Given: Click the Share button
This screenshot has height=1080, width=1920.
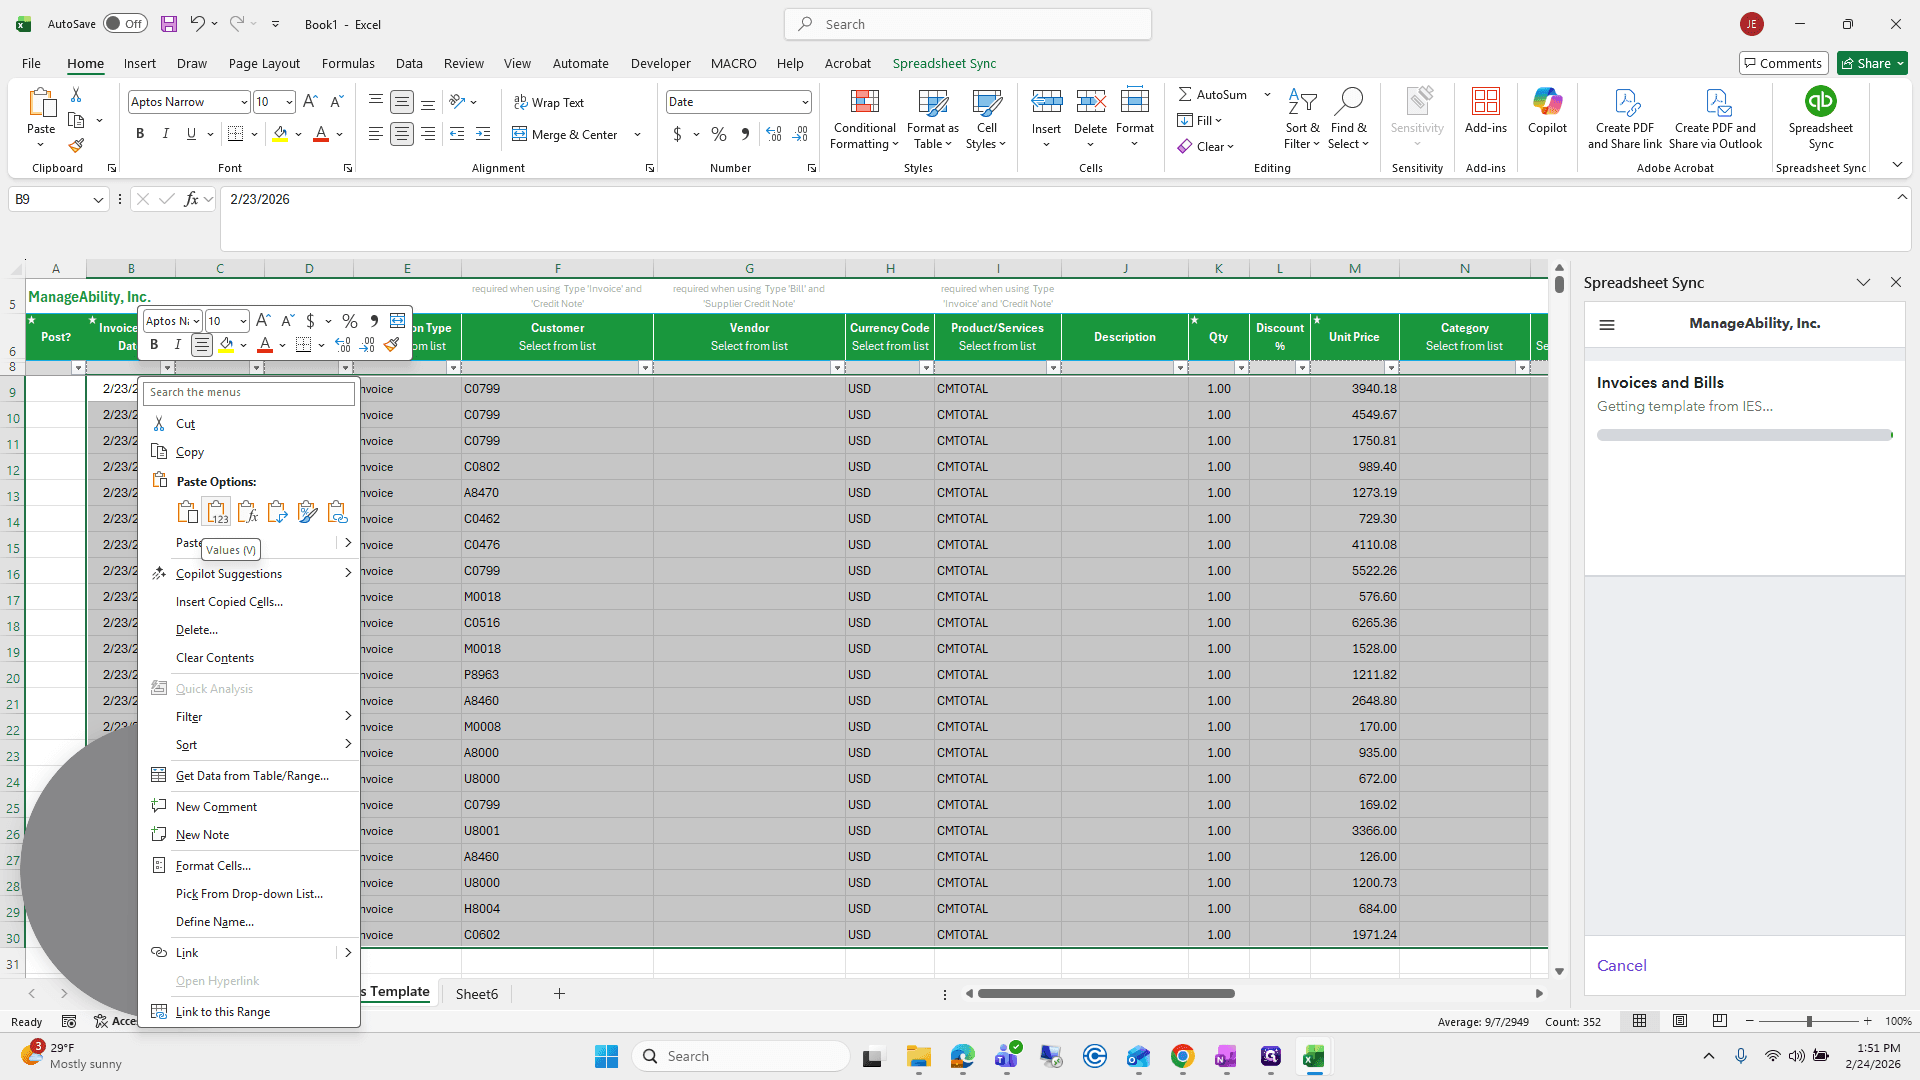Looking at the screenshot, I should (x=1872, y=63).
